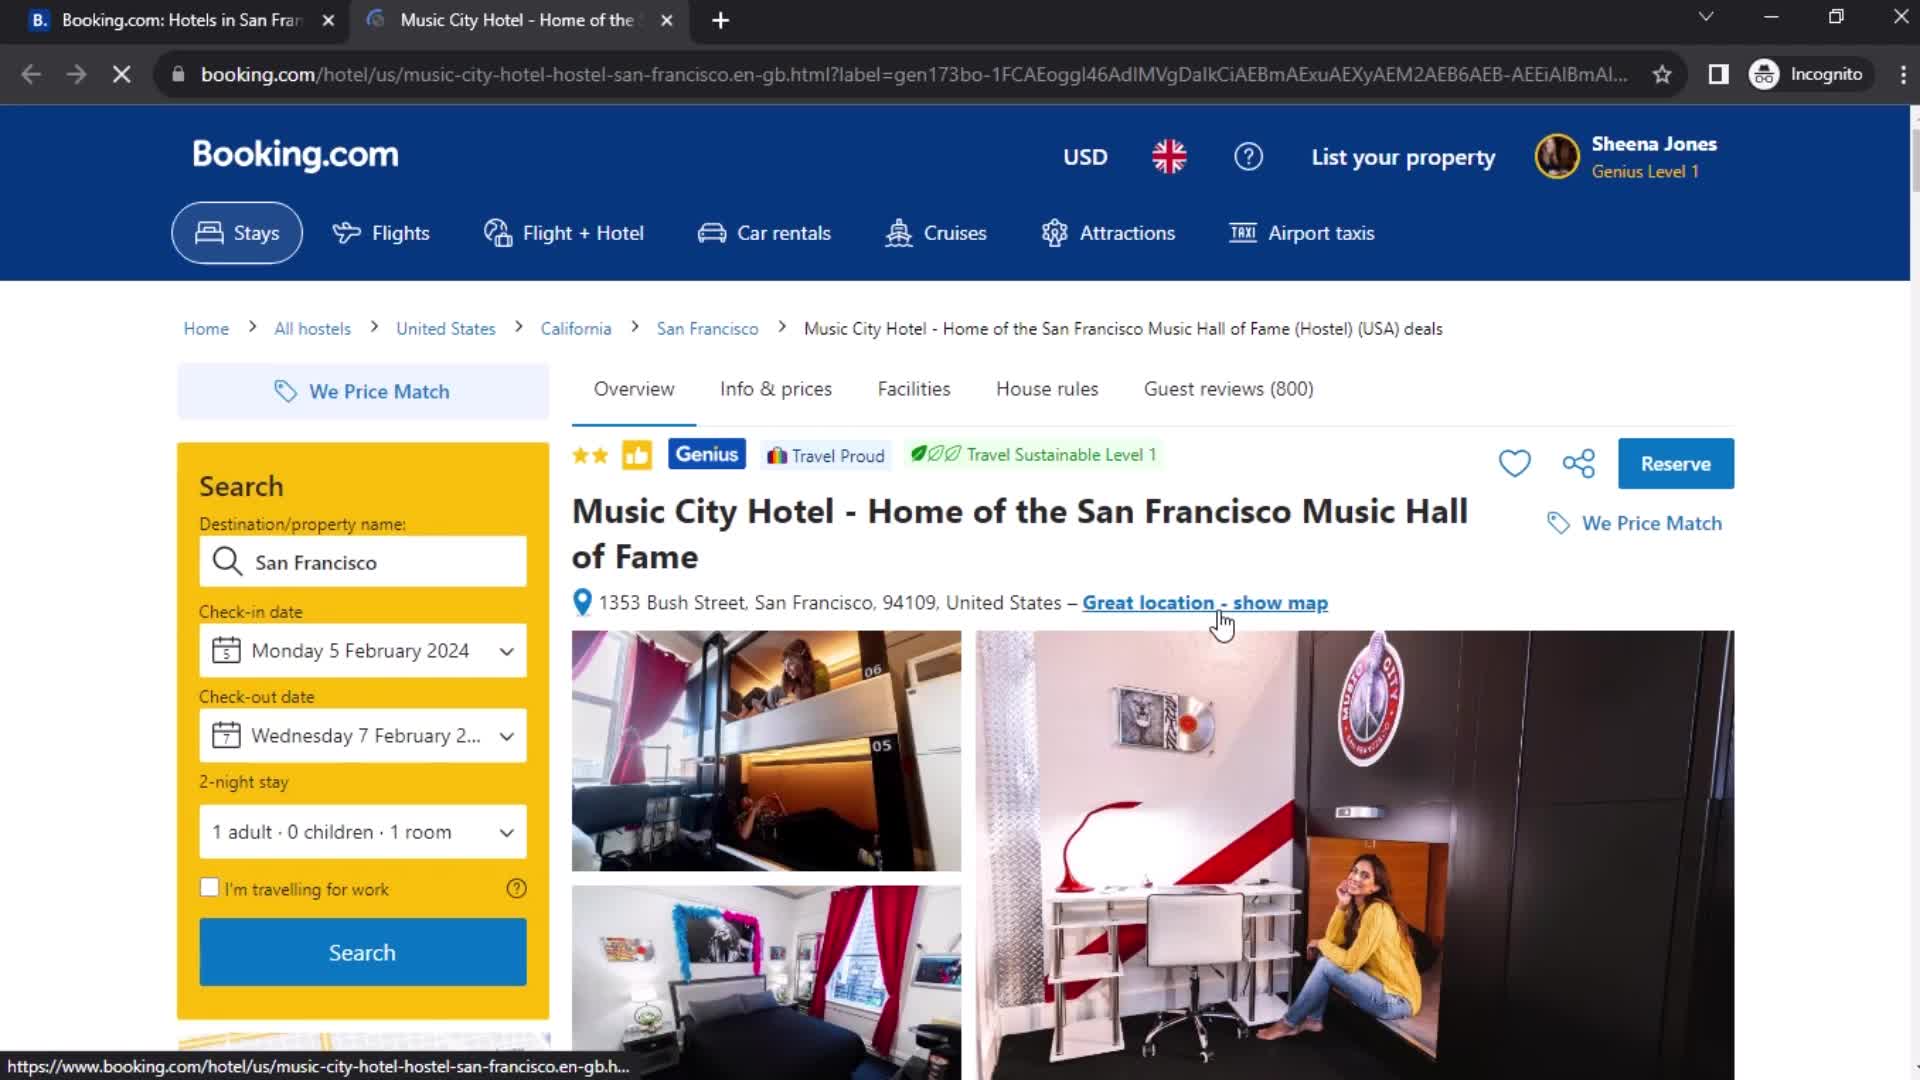Open the Guest reviews 800 tab
Image resolution: width=1920 pixels, height=1080 pixels.
point(1229,389)
